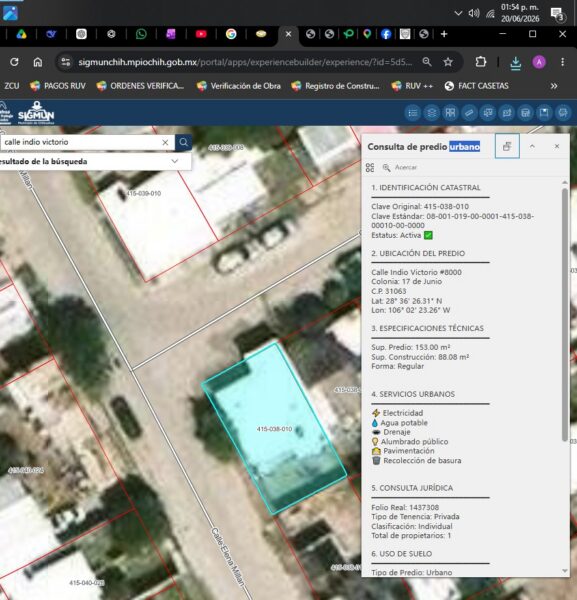577x600 pixels.
Task: Open the PAGOS RUV bookmark
Action: coord(58,86)
